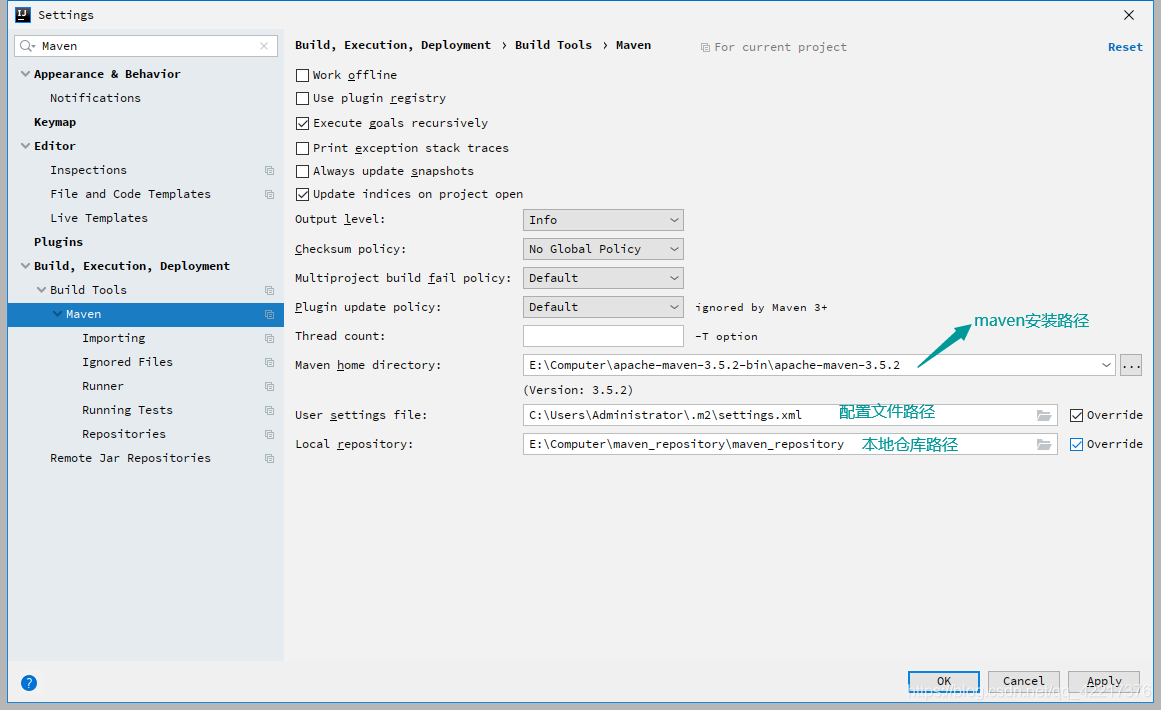
Task: Select Running Tests under Maven
Action: point(127,410)
